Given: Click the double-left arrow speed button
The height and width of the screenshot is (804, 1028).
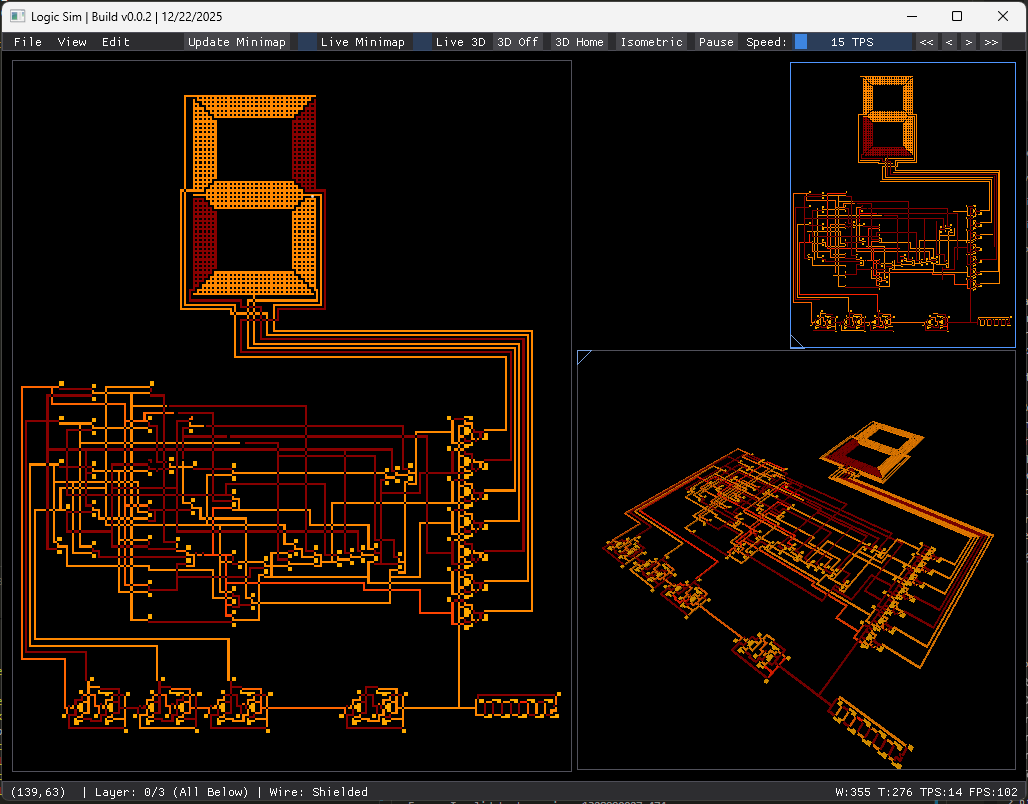Looking at the screenshot, I should click(927, 42).
